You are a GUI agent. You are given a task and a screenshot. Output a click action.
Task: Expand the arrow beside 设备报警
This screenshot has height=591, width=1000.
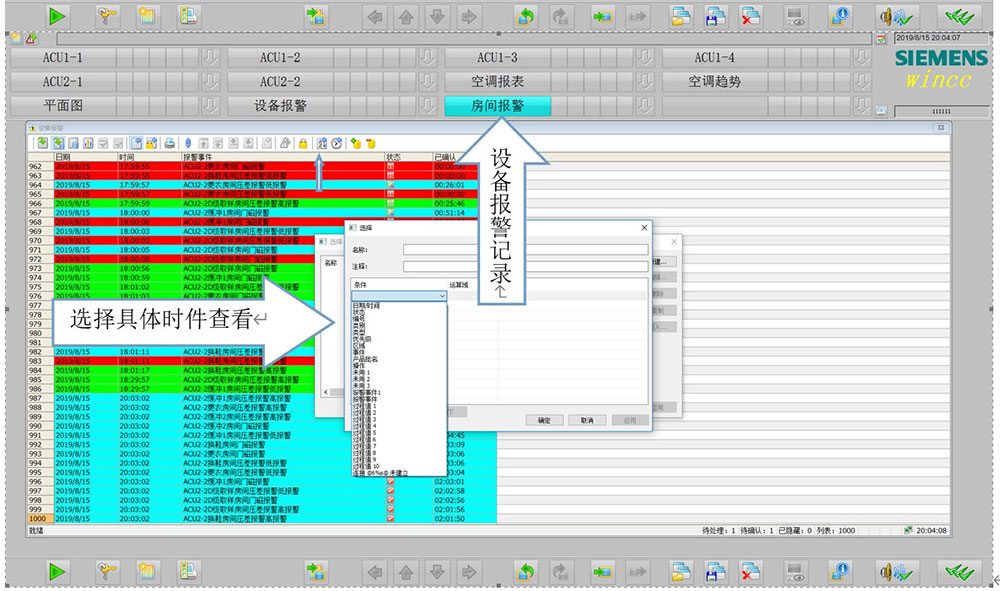(x=428, y=106)
